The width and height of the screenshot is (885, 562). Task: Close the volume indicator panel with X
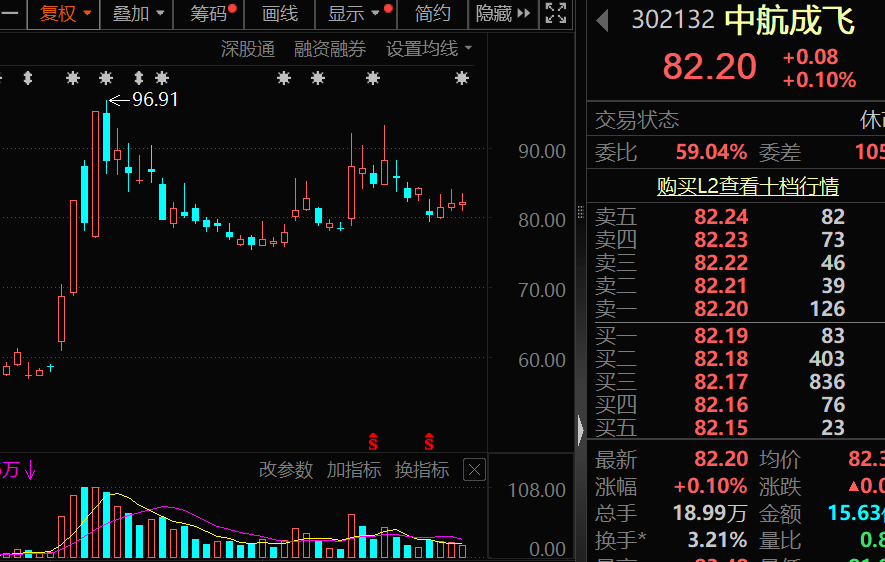[x=475, y=469]
